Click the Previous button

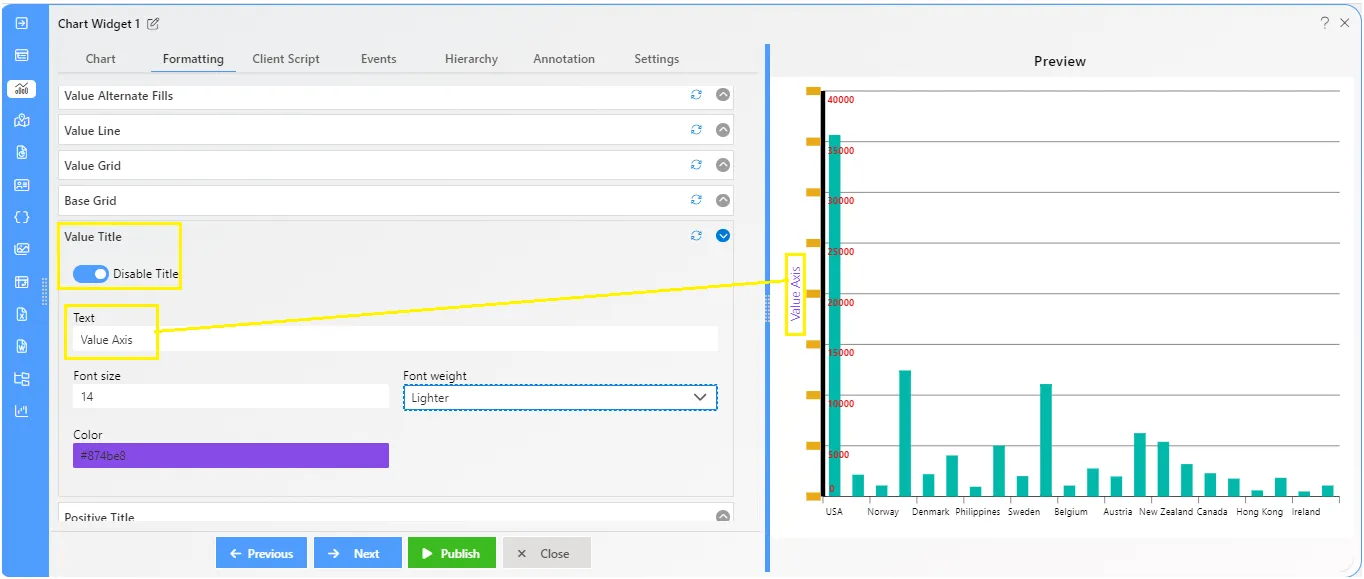tap(262, 553)
